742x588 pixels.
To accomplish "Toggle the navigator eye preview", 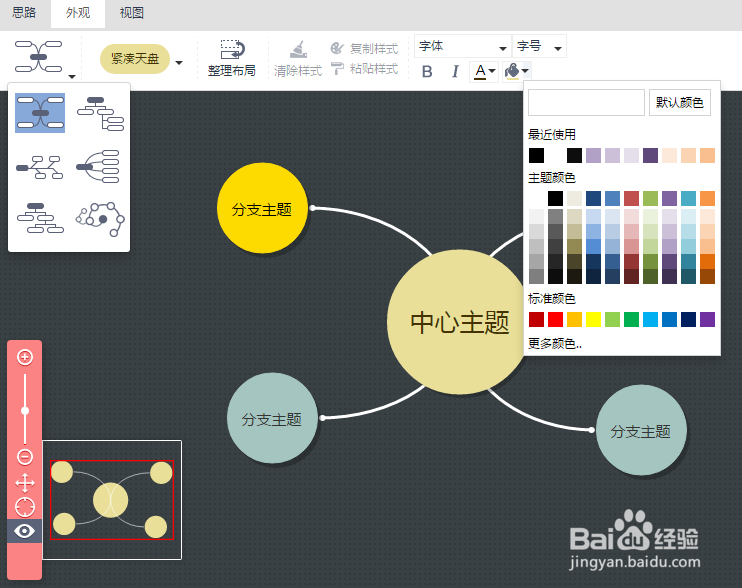I will click(x=25, y=531).
